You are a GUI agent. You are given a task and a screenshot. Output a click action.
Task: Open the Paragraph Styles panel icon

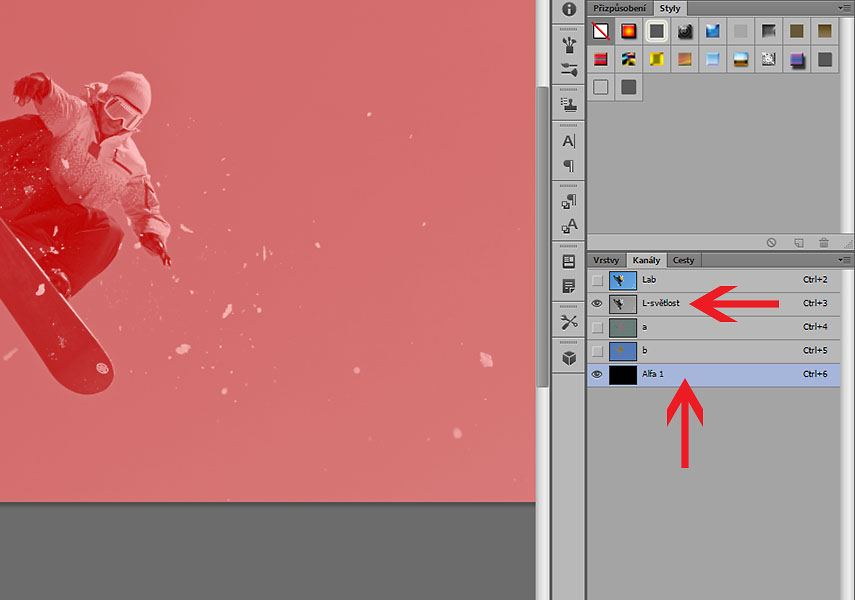pos(569,201)
